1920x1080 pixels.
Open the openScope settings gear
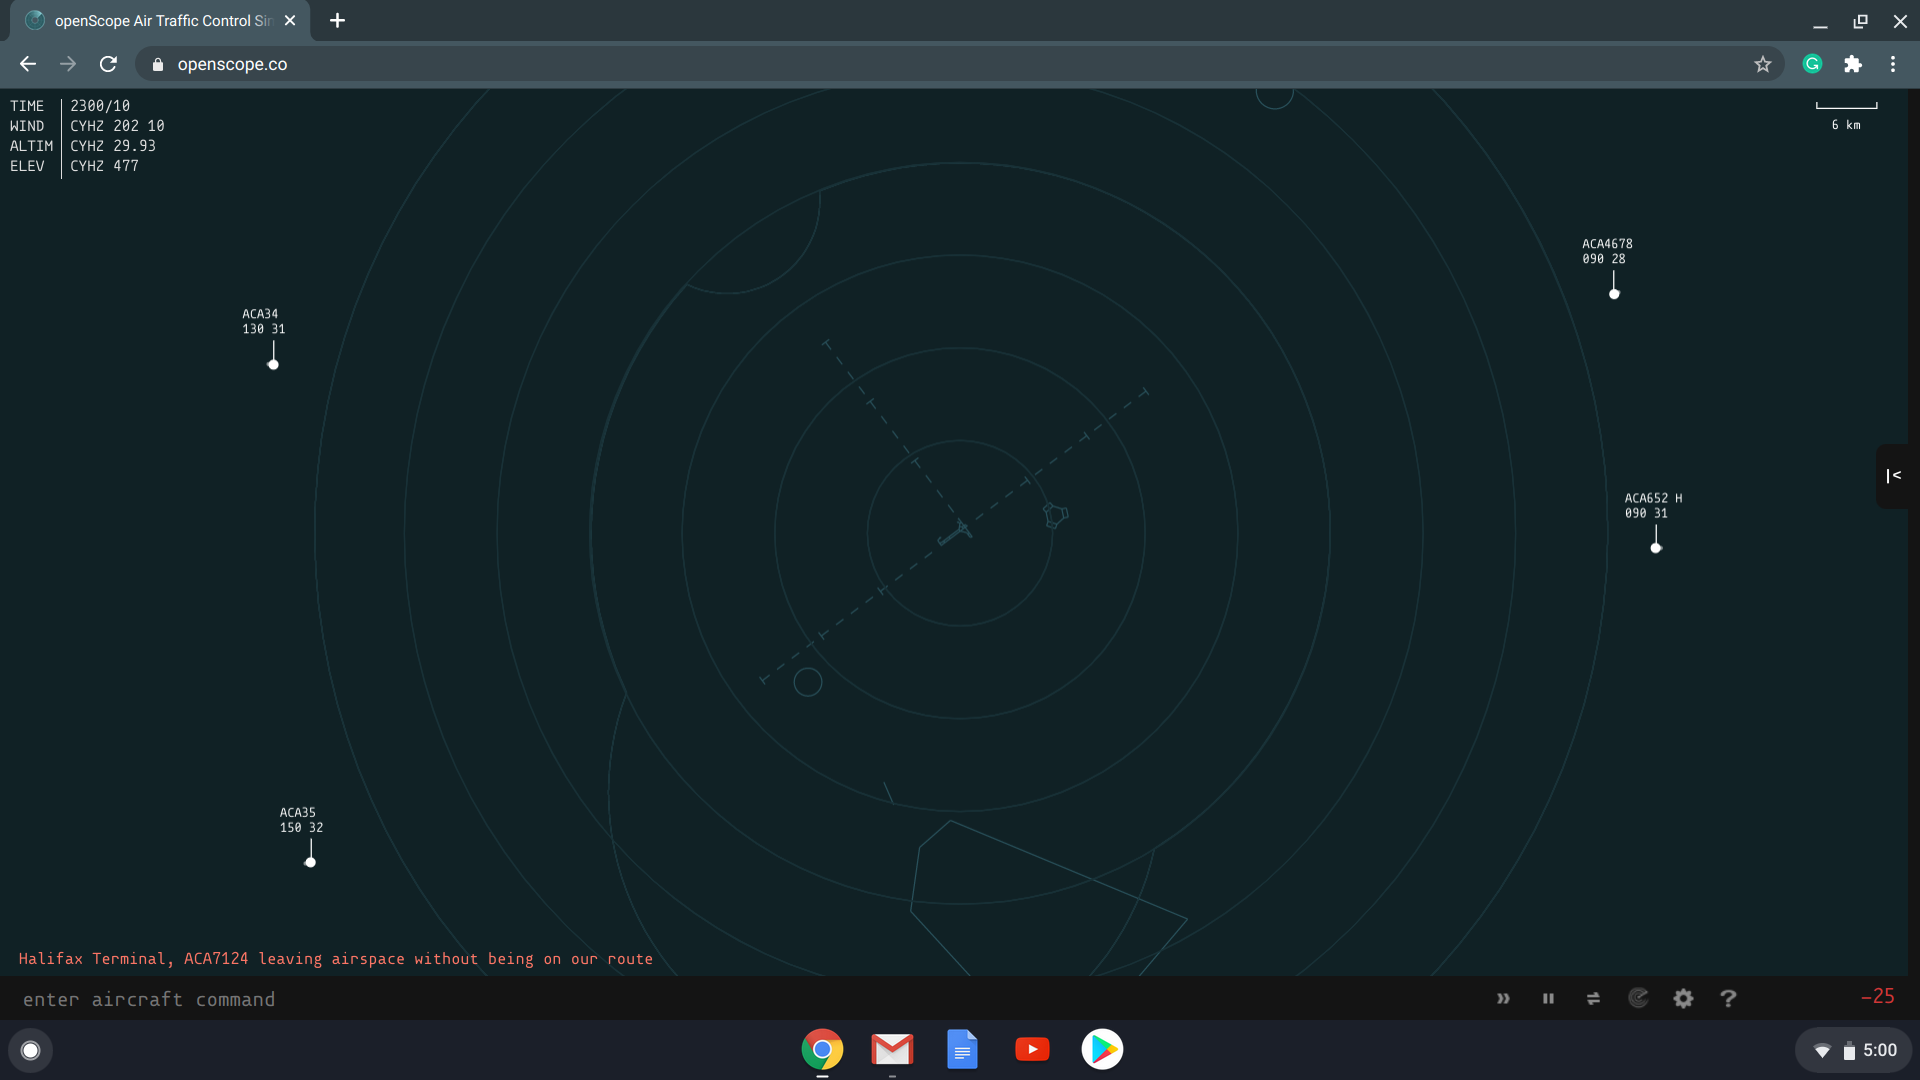click(1683, 998)
